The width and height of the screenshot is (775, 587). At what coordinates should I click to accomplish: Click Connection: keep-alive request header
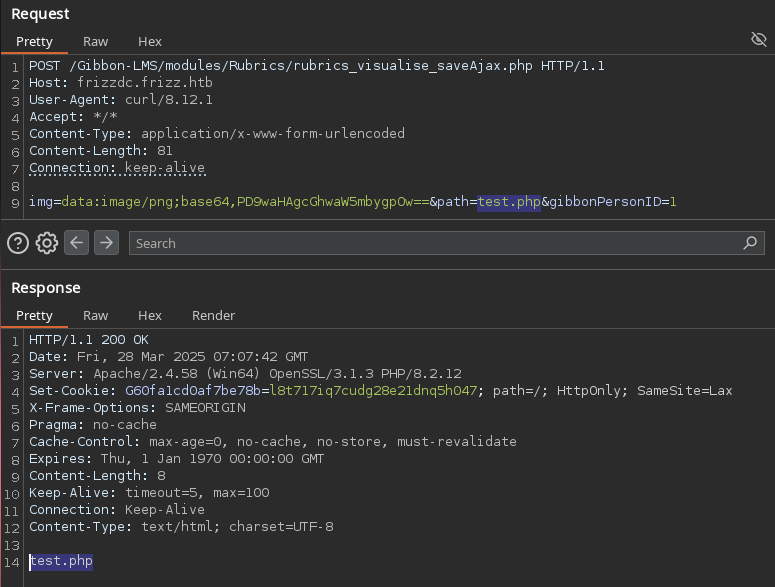(x=117, y=168)
